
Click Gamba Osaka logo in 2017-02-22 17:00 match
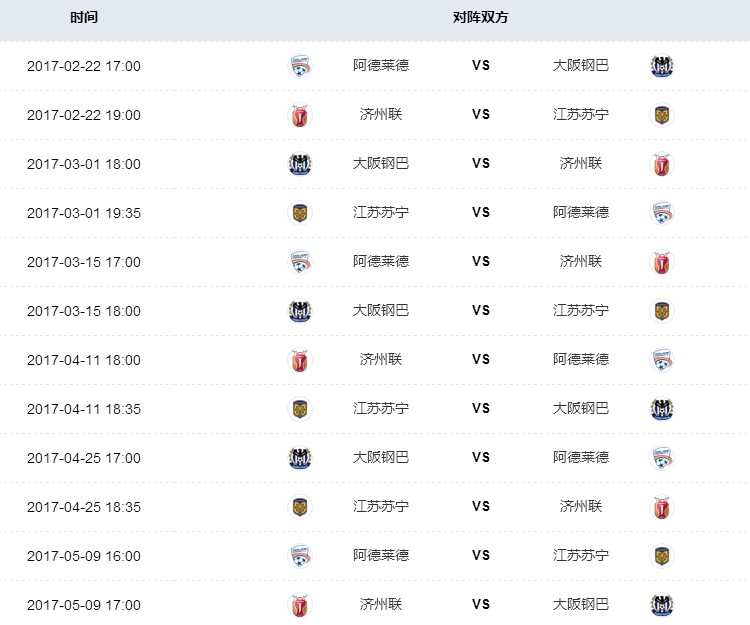click(661, 66)
